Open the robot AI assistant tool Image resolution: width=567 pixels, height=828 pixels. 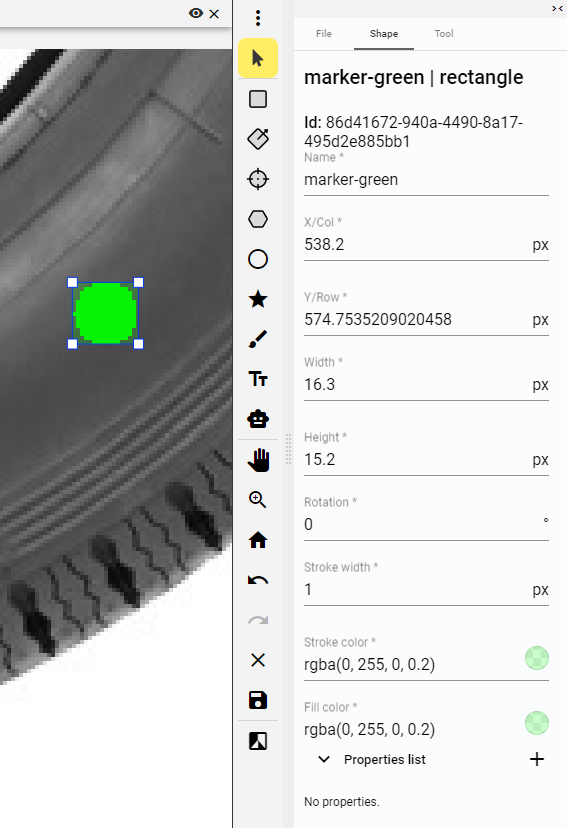[x=258, y=419]
